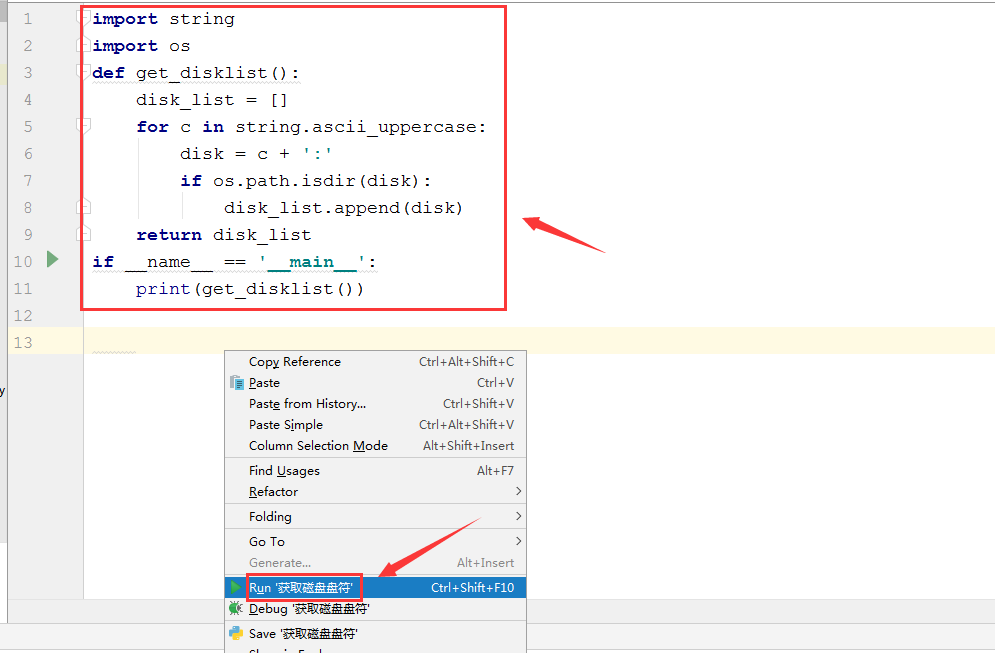This screenshot has width=995, height=653.
Task: Click "disk = c + ':'" on line 6
Action: point(256,154)
